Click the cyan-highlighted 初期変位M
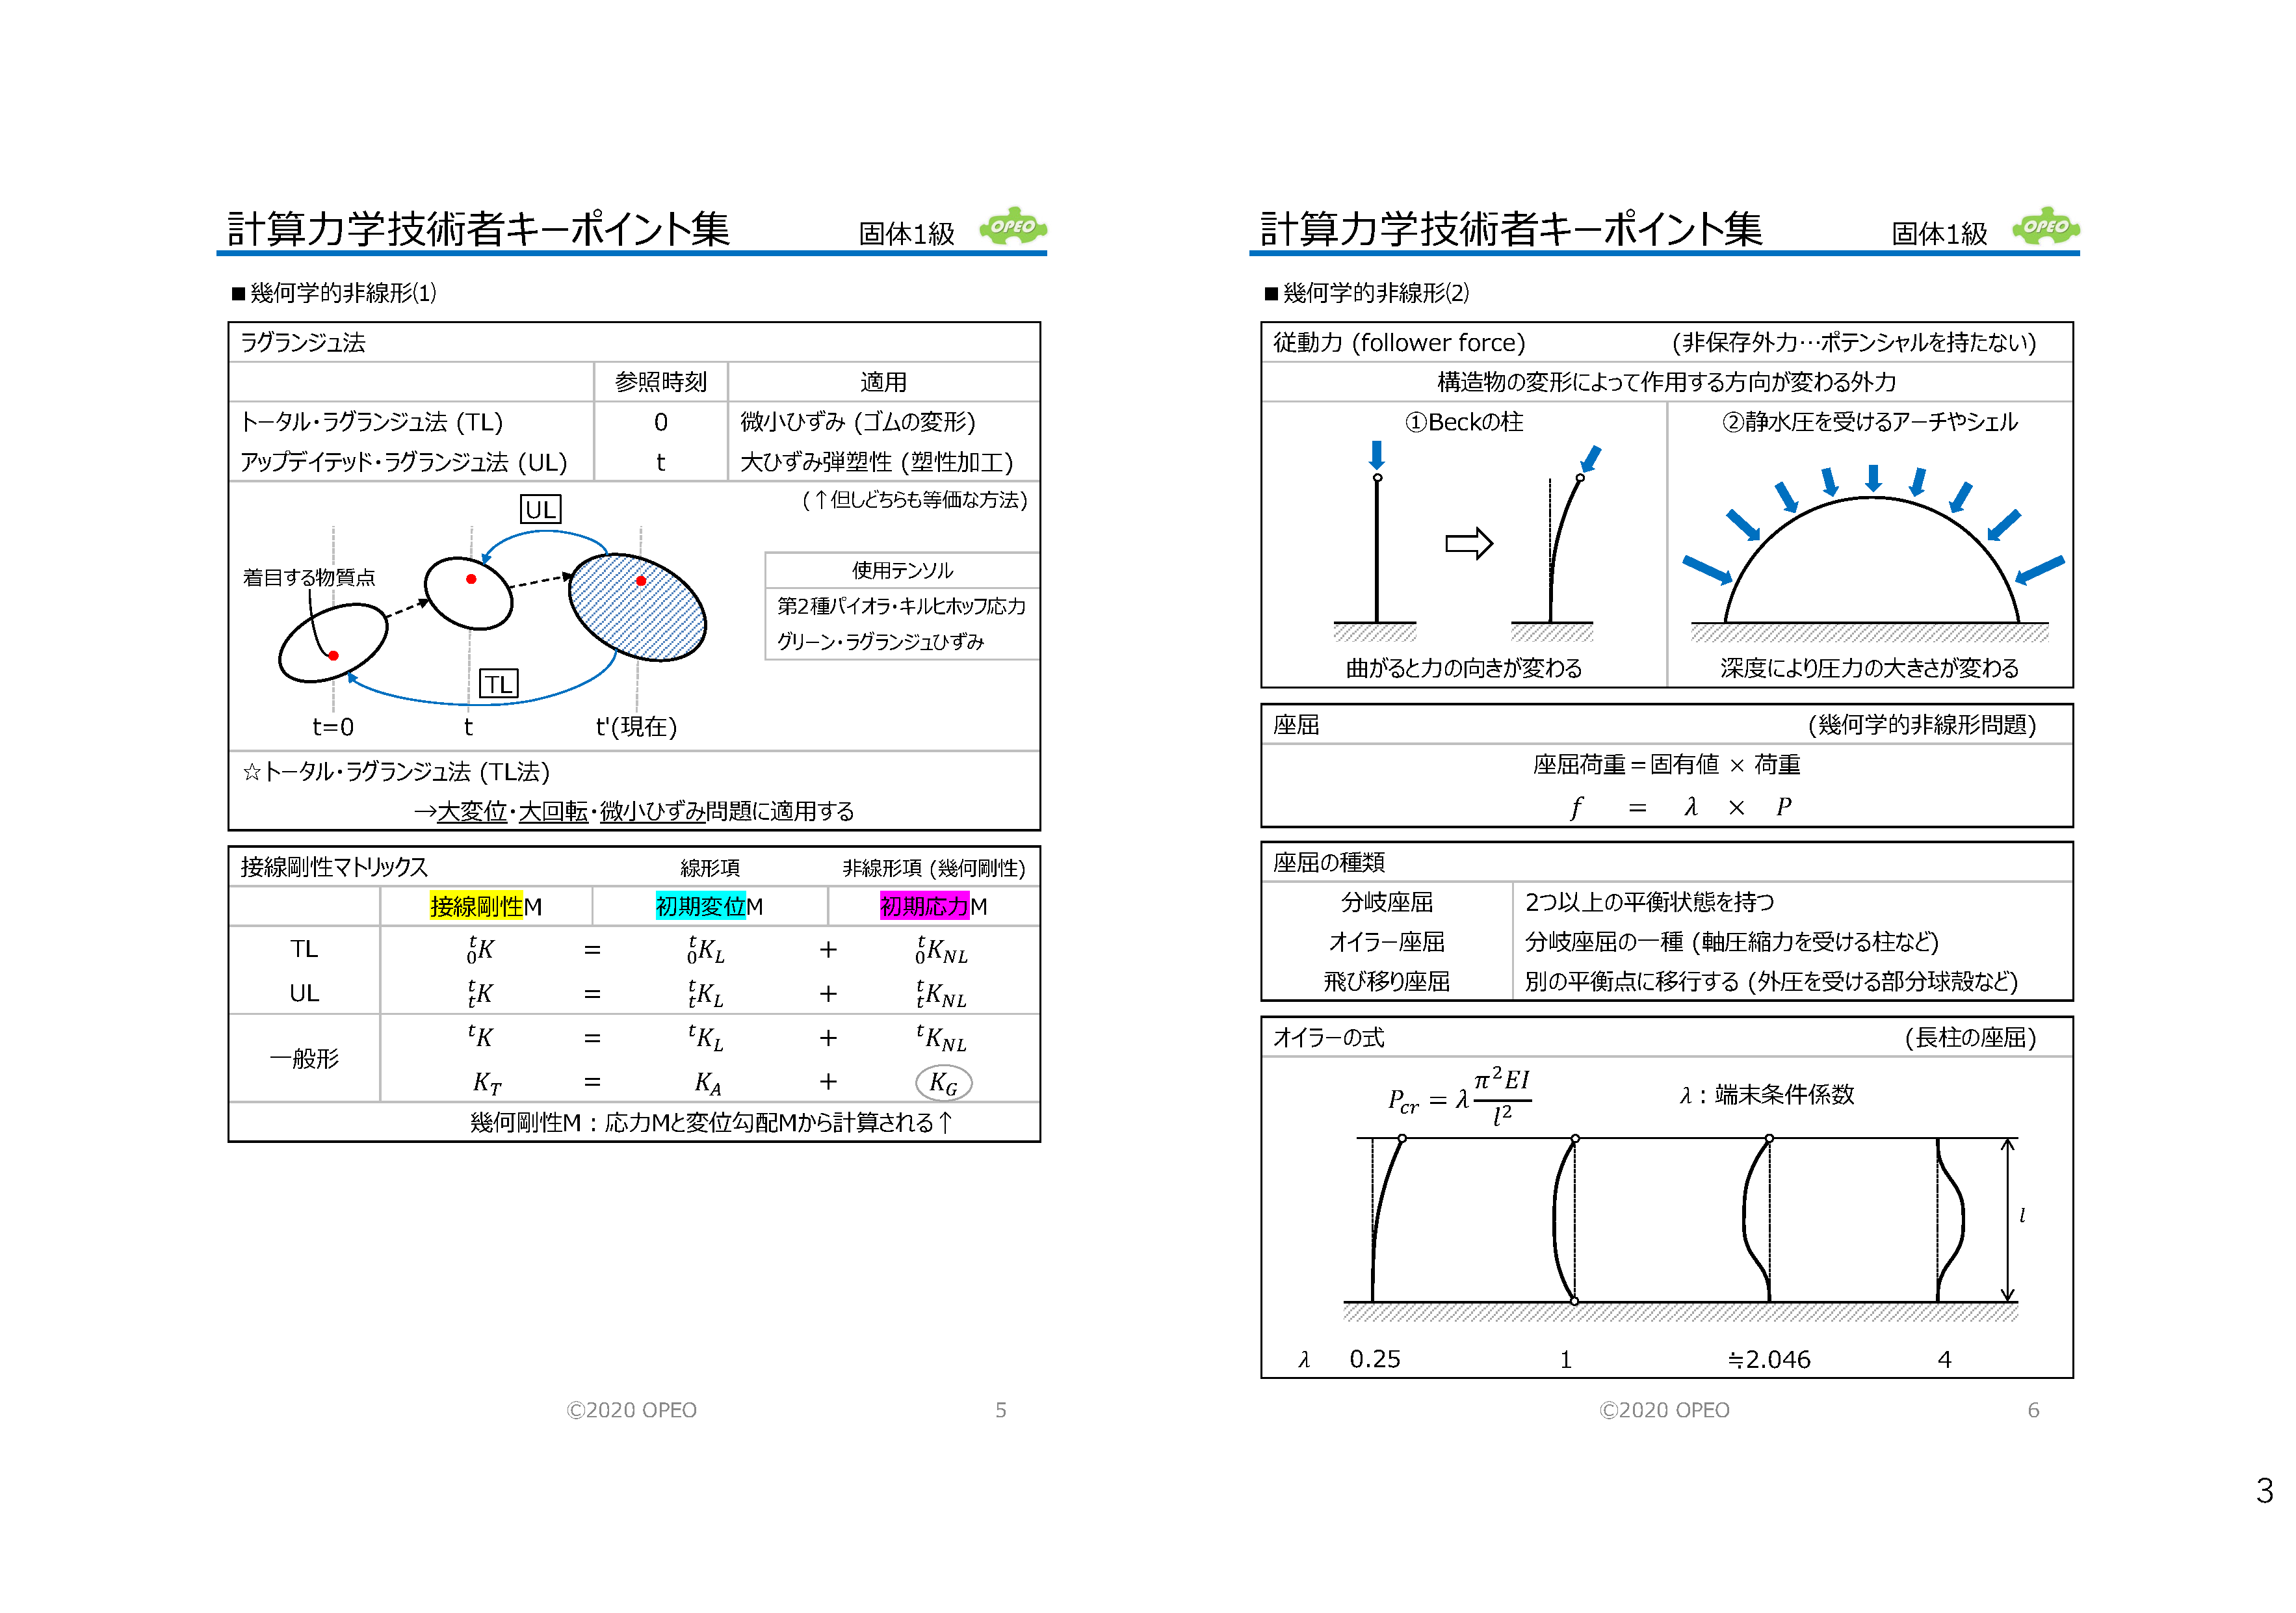2296x1613 pixels. [x=709, y=907]
